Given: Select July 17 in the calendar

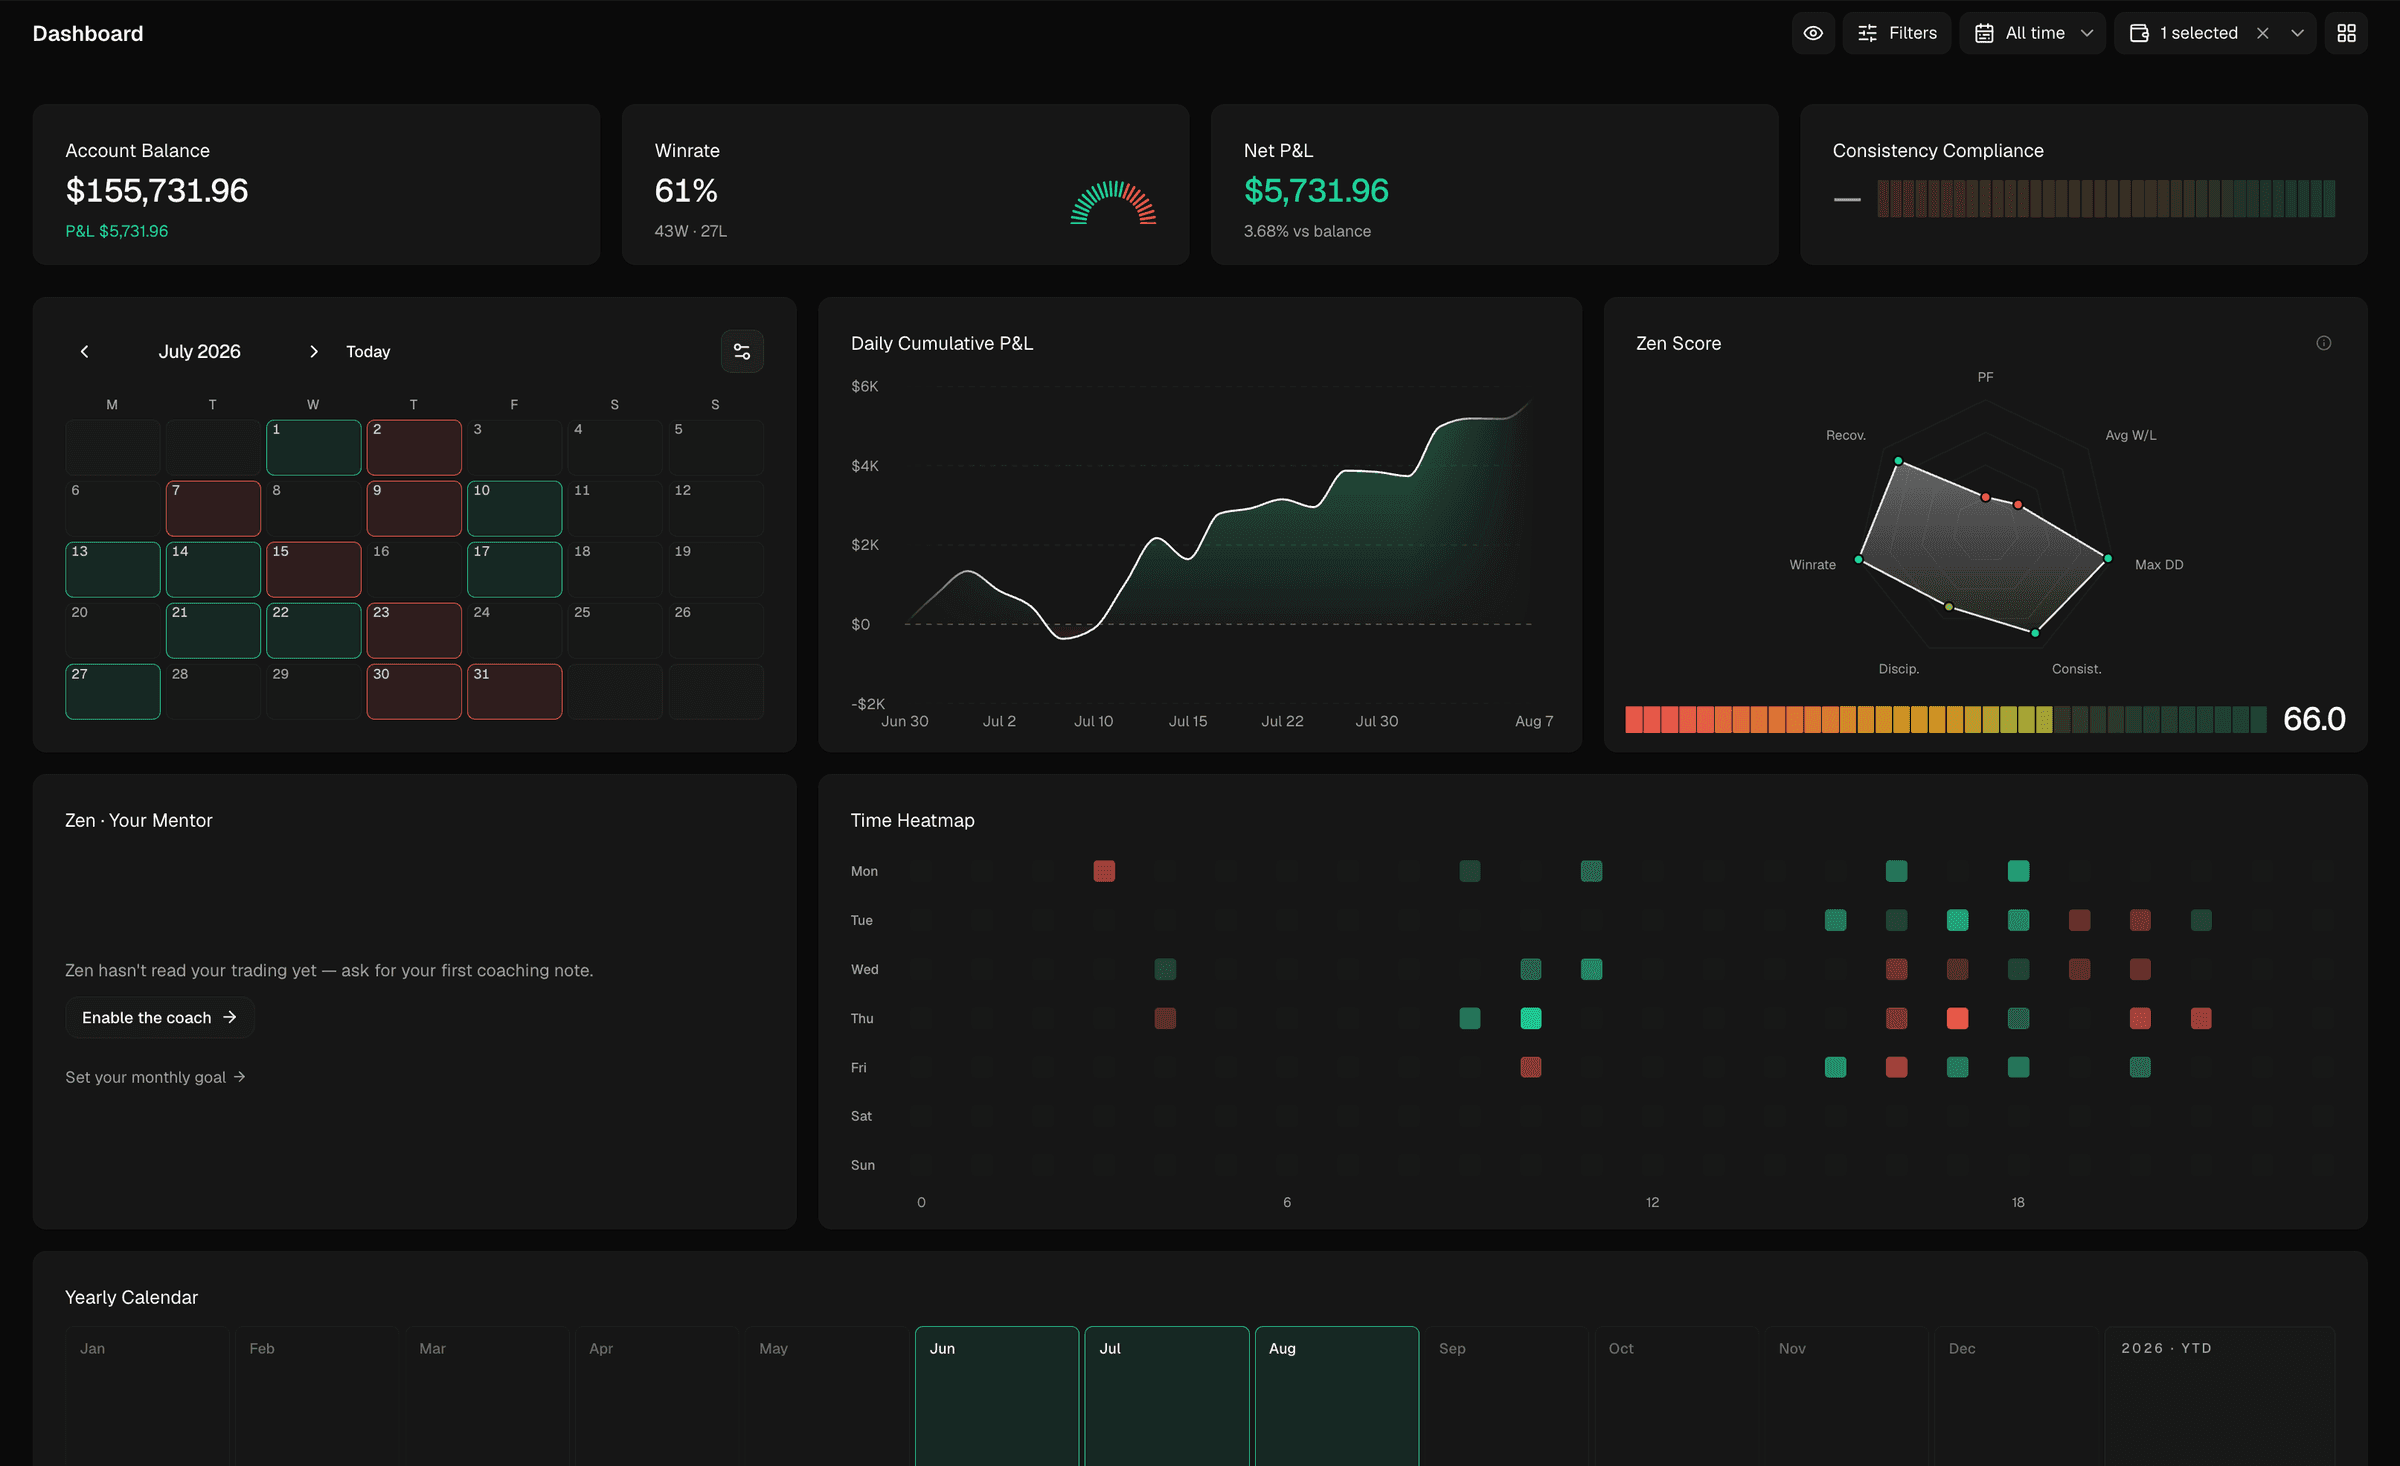Looking at the screenshot, I should click(515, 569).
